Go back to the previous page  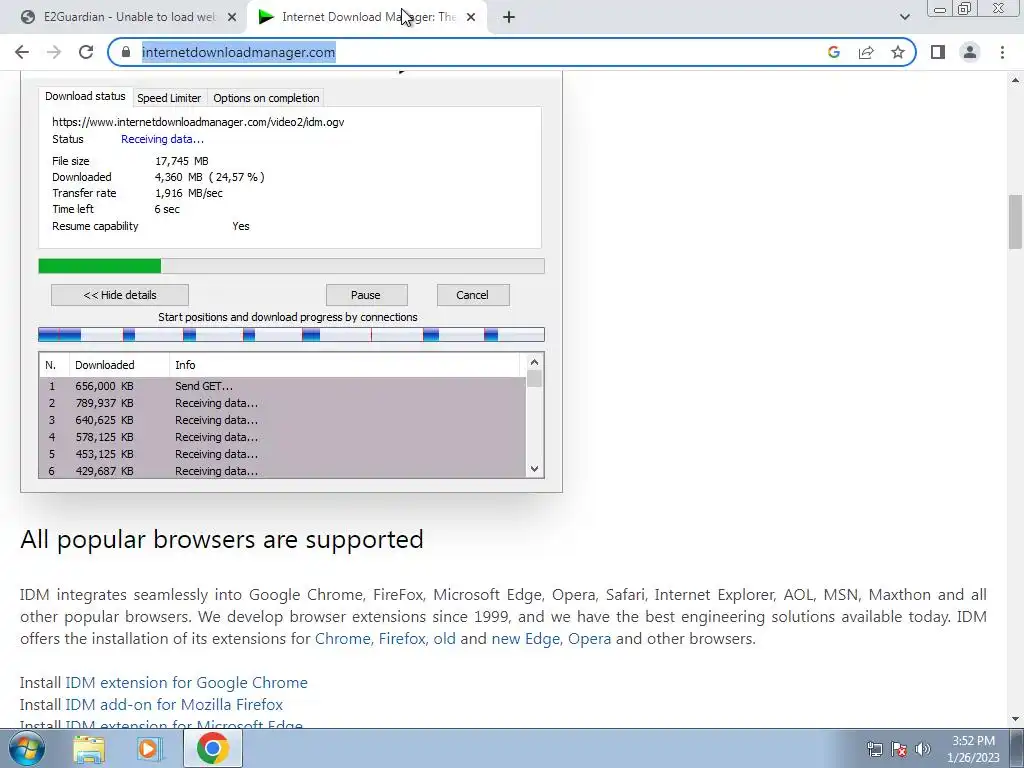click(x=22, y=52)
